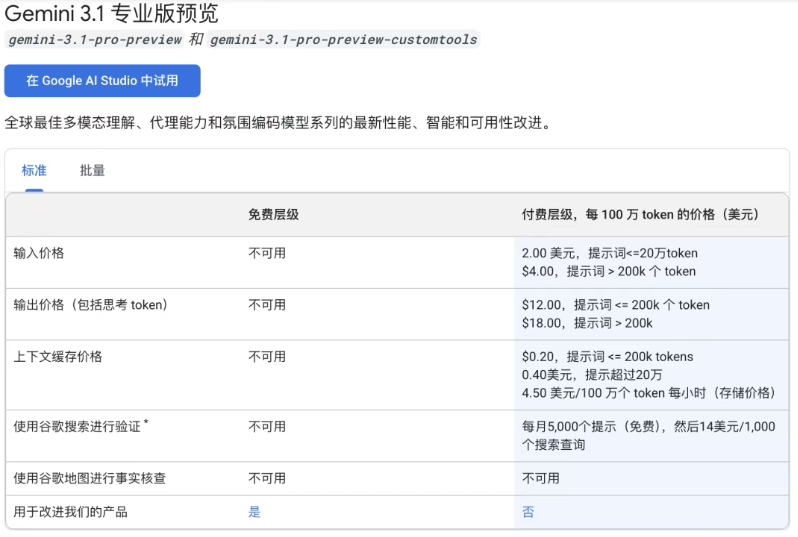Select the gemini-3.1-pro-preview-customtools code text
798x537 pixels.
click(344, 40)
